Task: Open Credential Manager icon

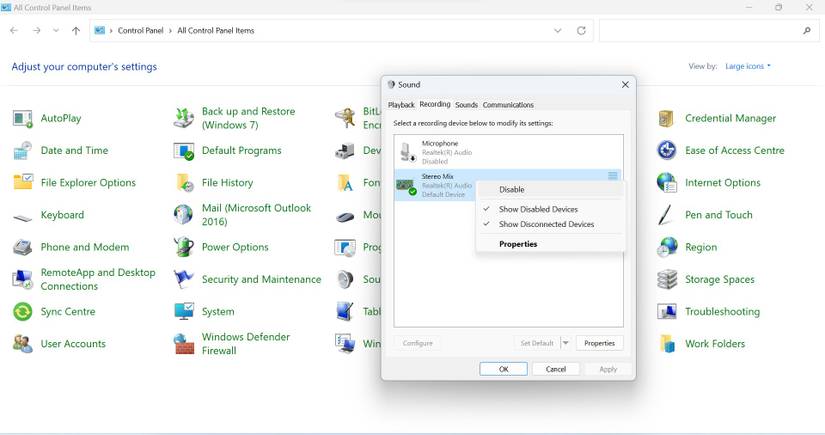Action: (667, 118)
